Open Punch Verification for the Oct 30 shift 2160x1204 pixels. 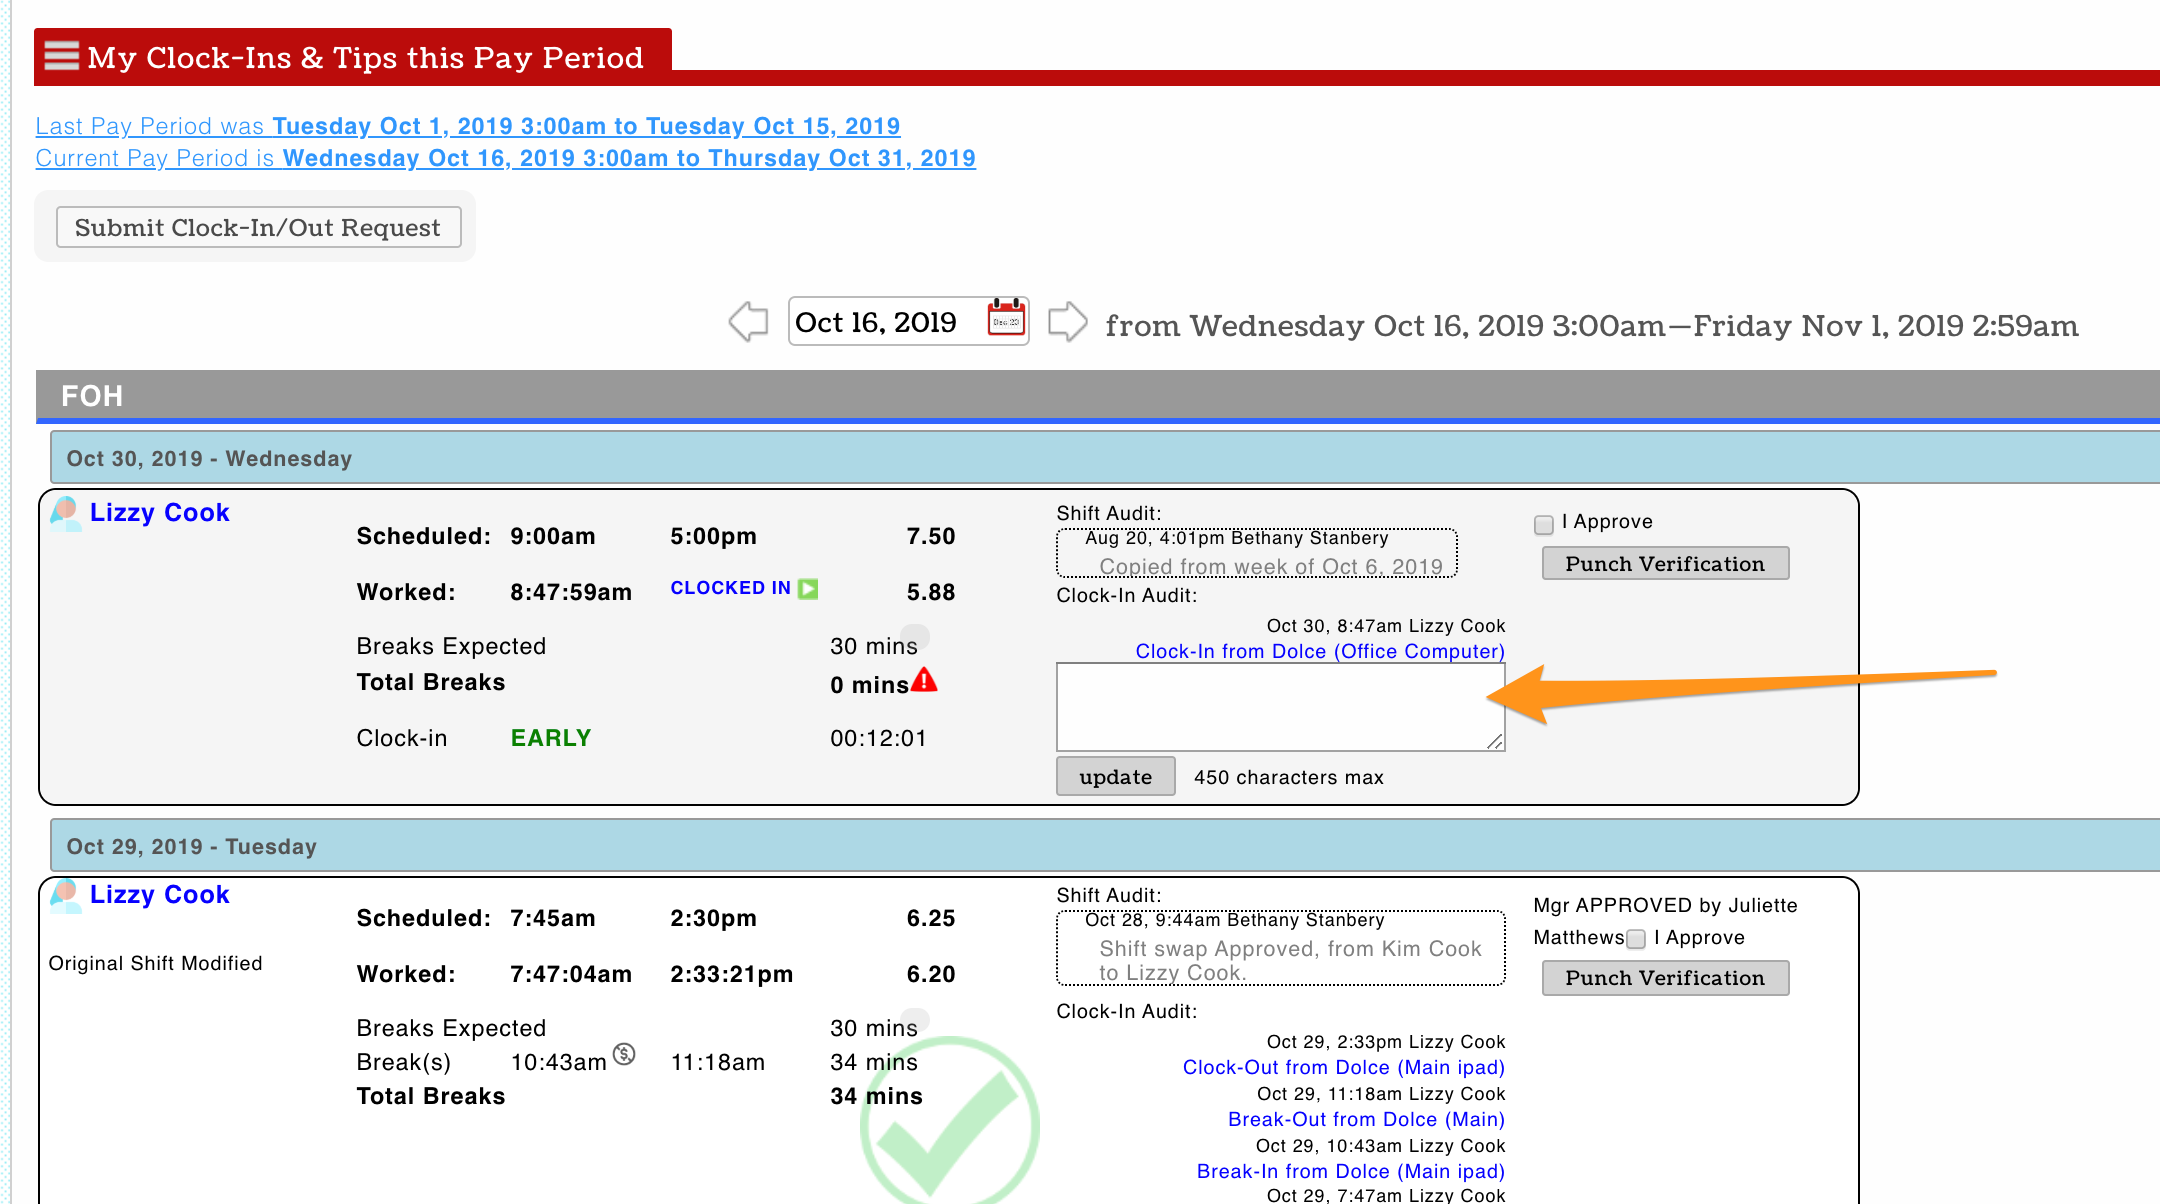click(x=1664, y=564)
